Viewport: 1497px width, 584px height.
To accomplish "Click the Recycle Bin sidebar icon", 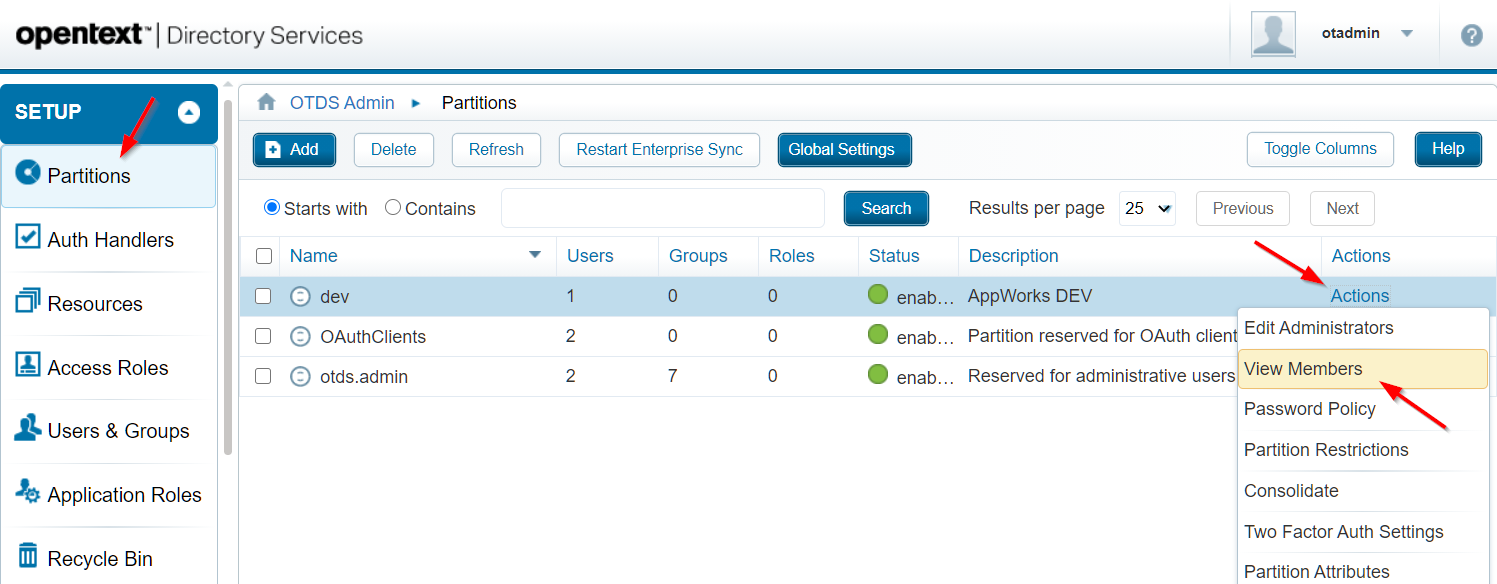I will (28, 557).
